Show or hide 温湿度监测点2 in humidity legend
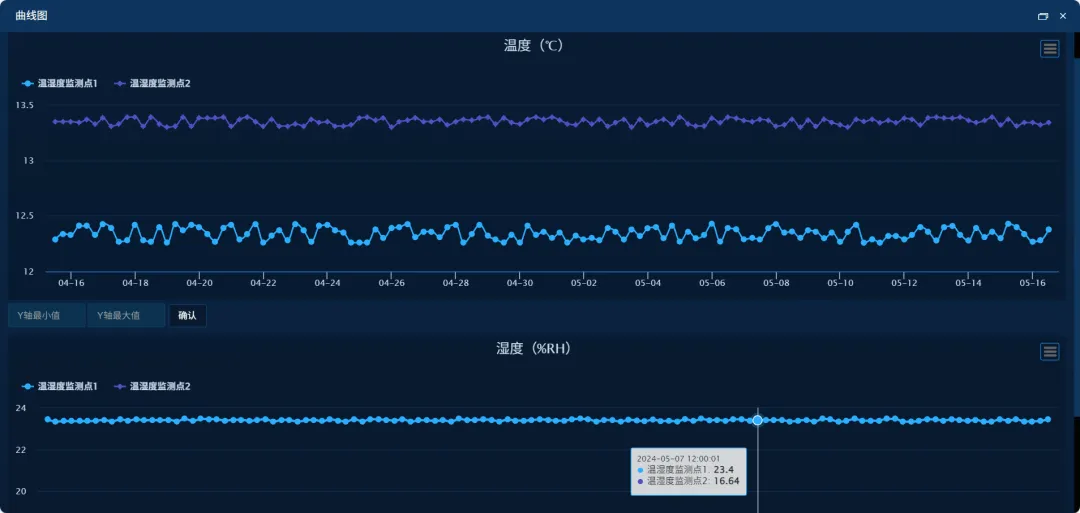1080x513 pixels. (x=152, y=386)
